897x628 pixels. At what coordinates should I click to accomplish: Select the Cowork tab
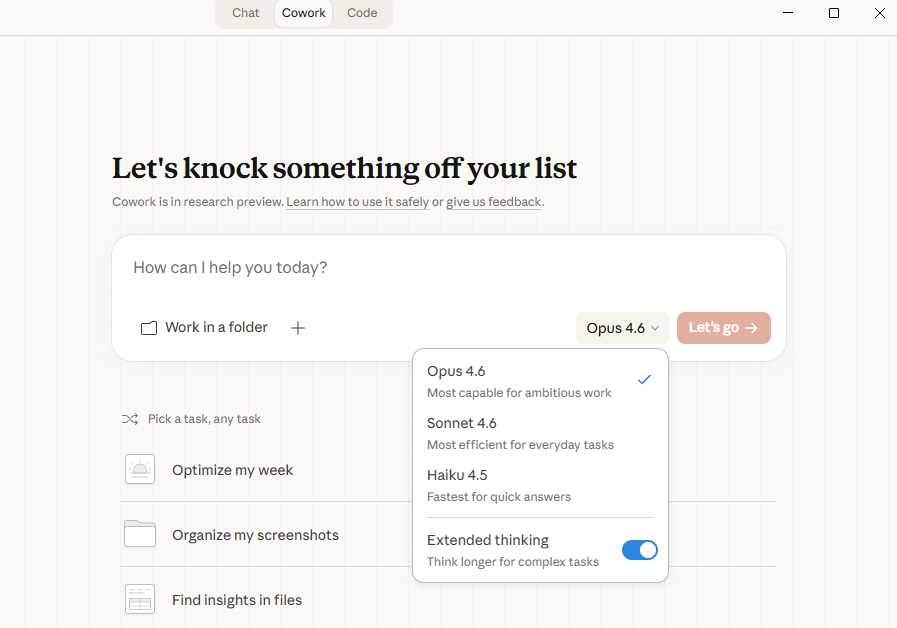click(x=303, y=13)
